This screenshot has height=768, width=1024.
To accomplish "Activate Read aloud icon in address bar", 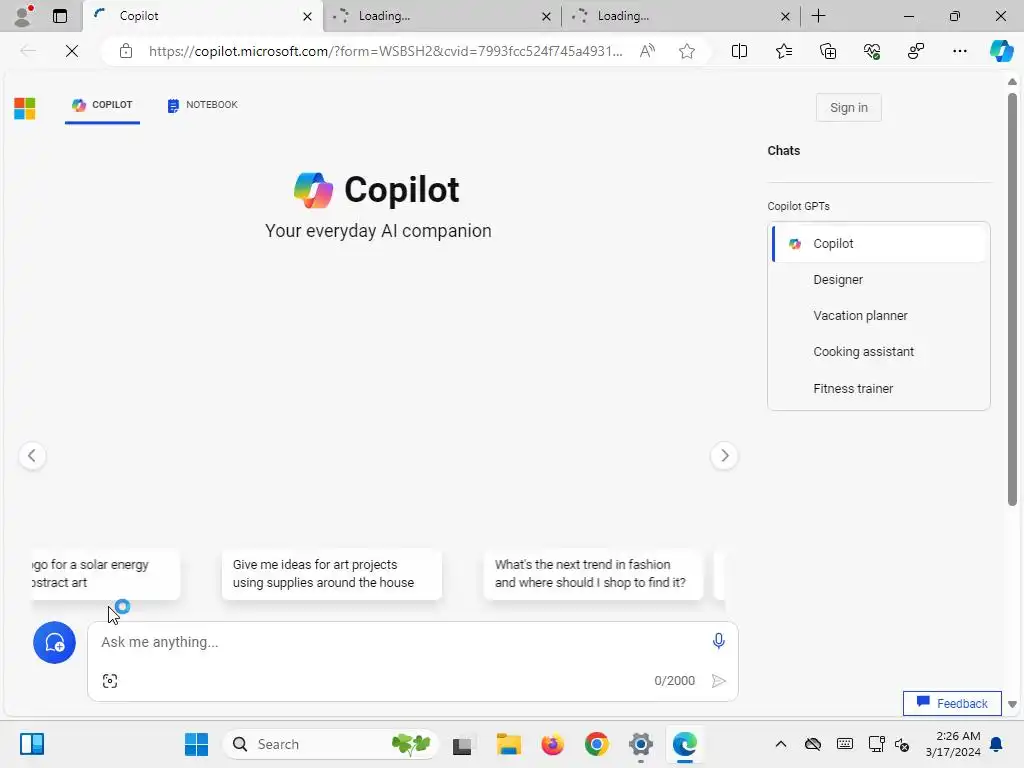I will 647,51.
